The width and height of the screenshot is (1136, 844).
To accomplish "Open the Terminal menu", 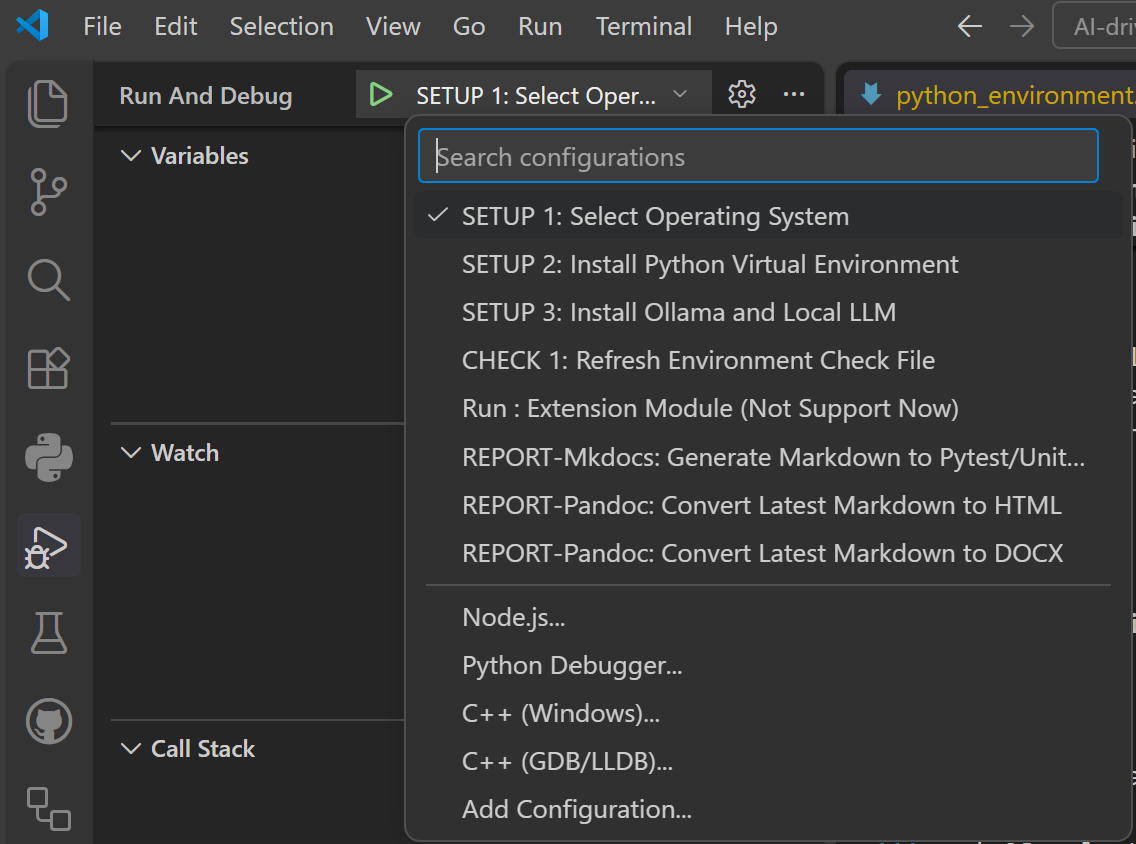I will tap(643, 27).
